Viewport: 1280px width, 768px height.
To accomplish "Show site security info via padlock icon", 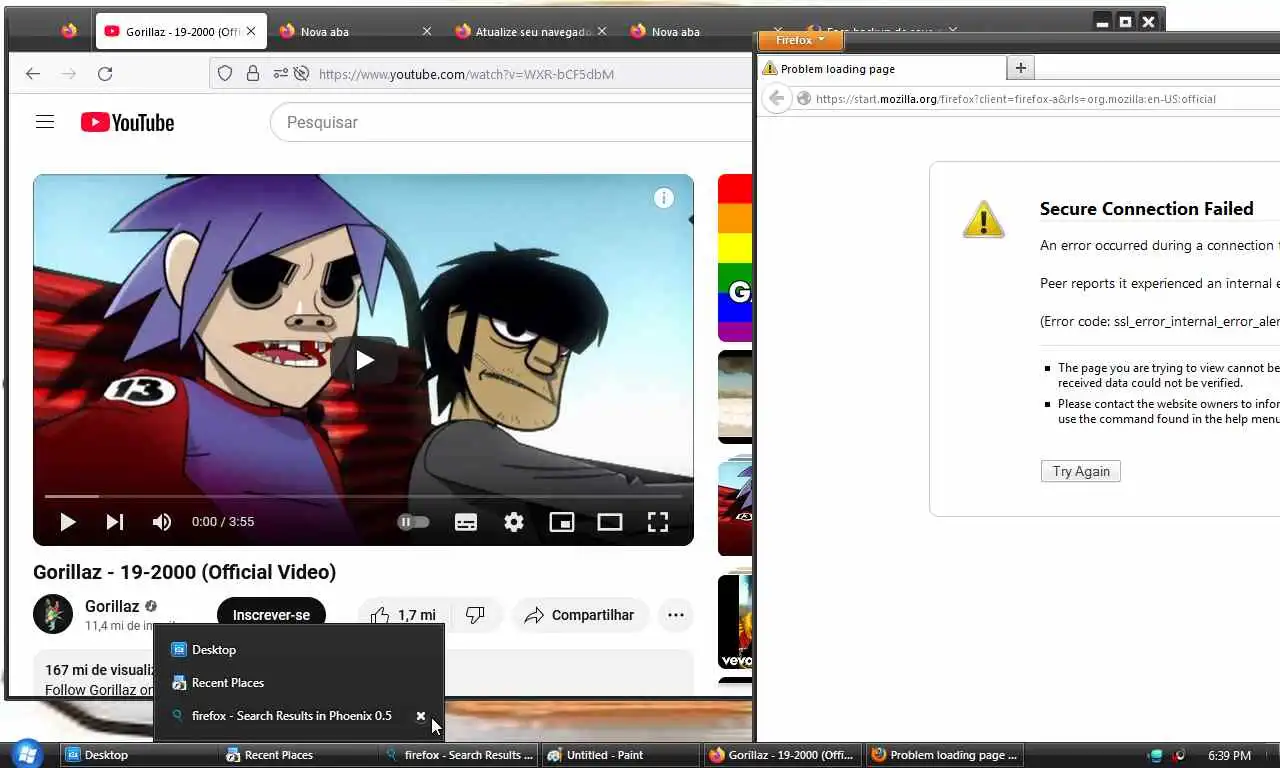I will (x=253, y=73).
